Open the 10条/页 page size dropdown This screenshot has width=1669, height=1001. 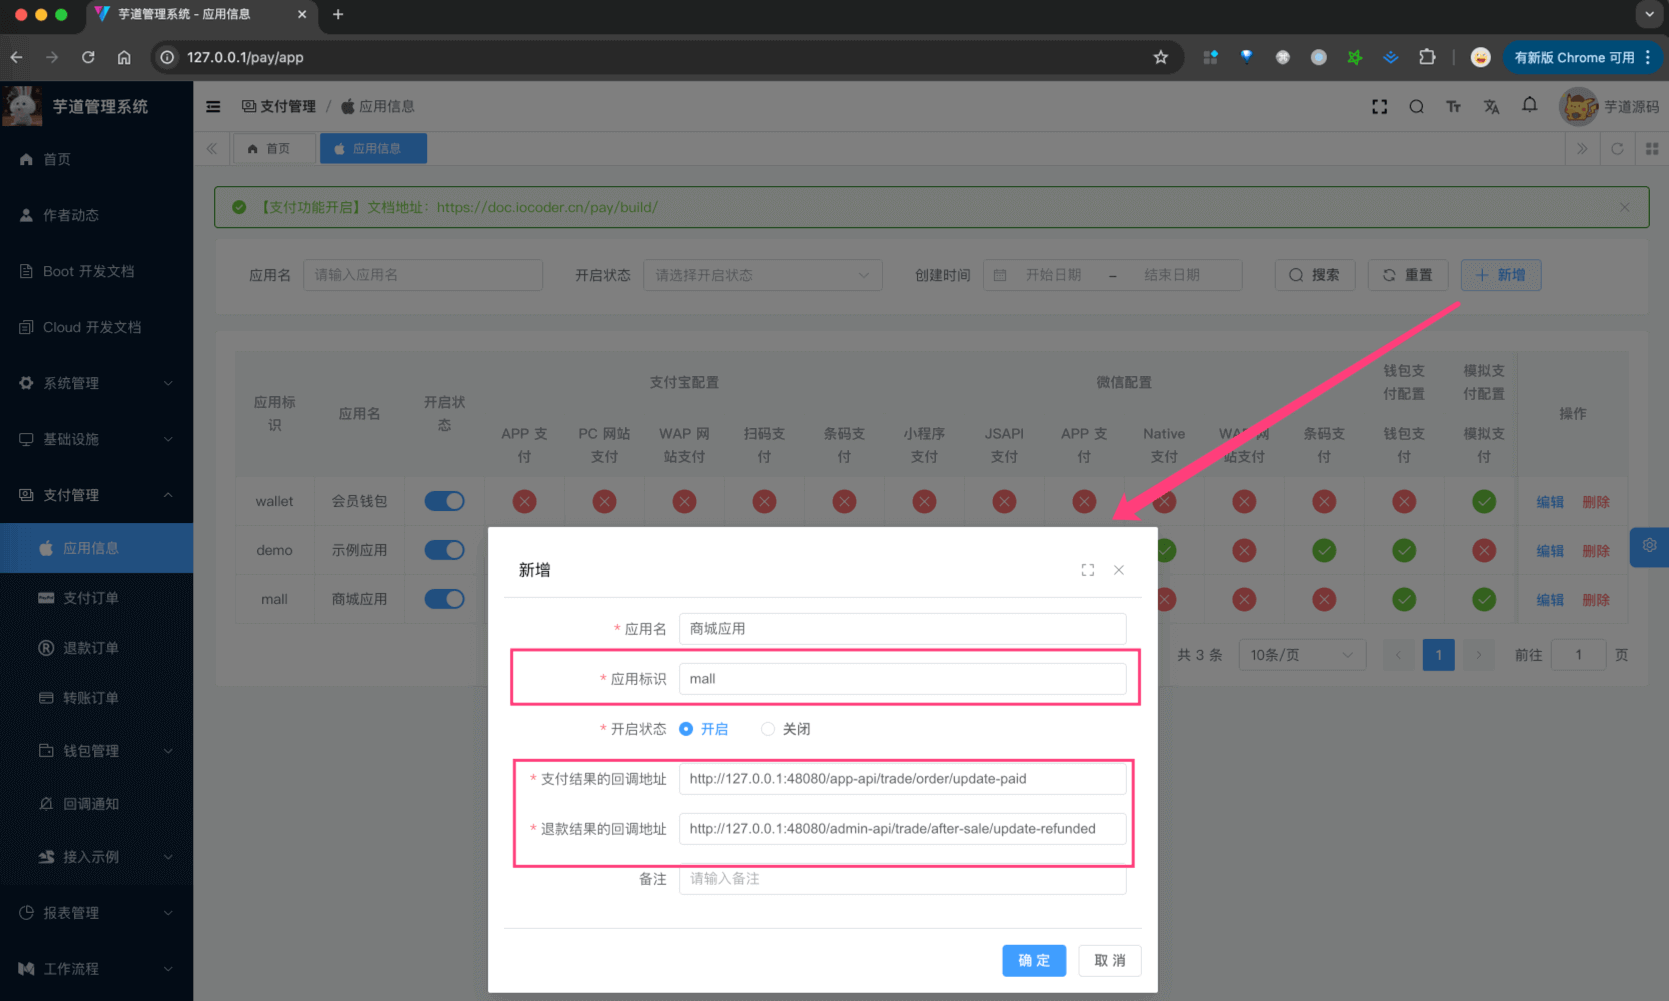click(1301, 654)
